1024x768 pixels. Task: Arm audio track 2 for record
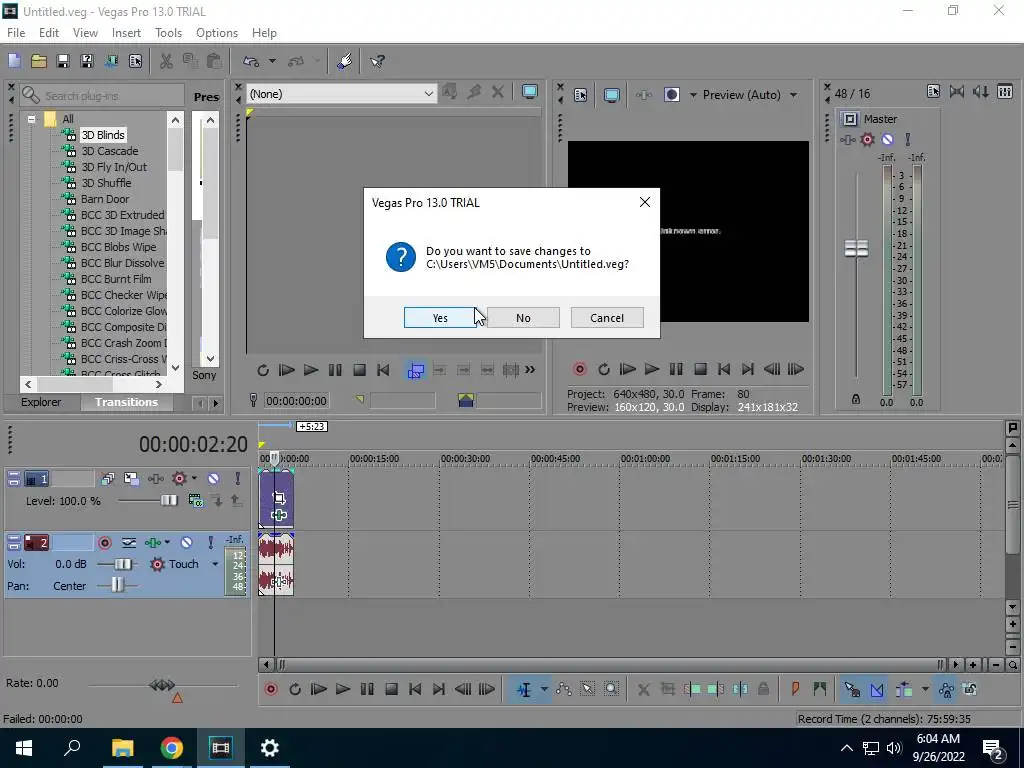tap(104, 543)
